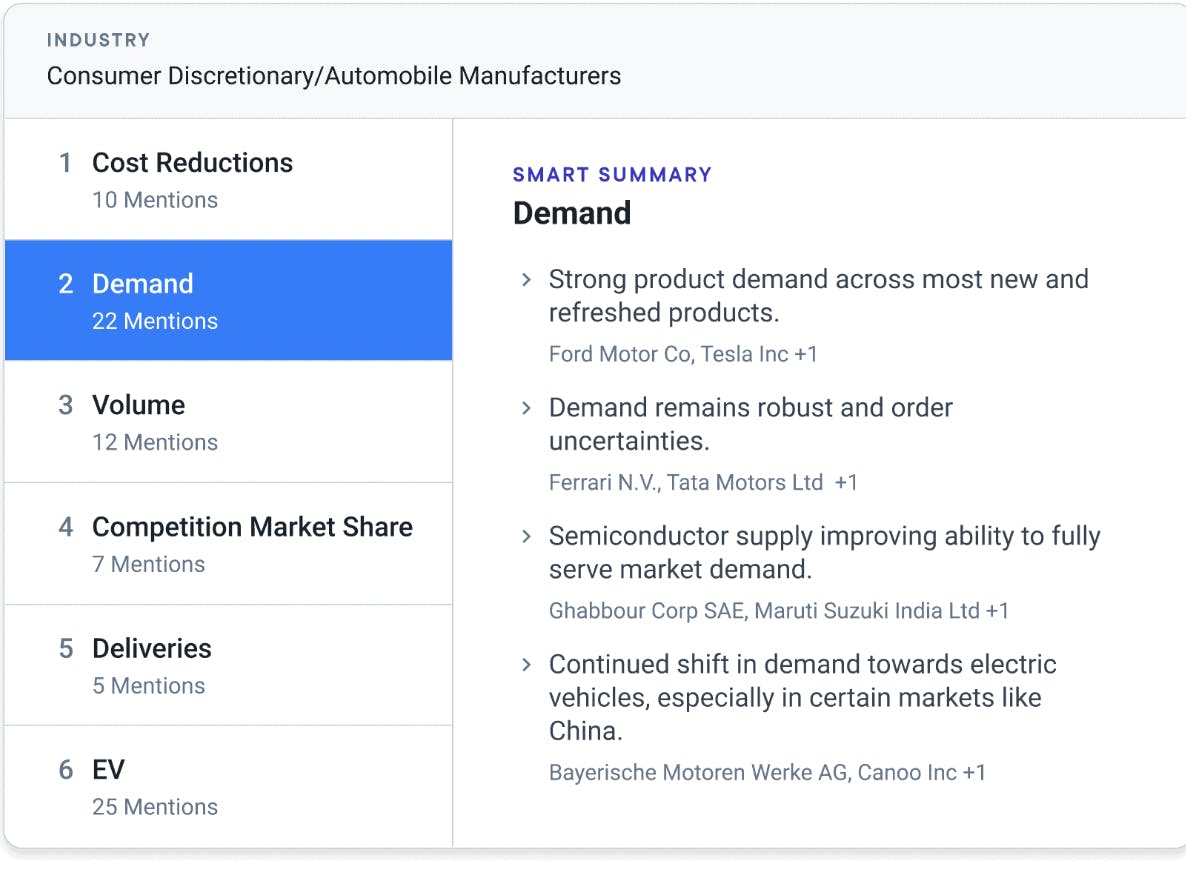The width and height of the screenshot is (1186, 886).
Task: Click the '25 Mentions' count under EV
Action: click(x=155, y=807)
